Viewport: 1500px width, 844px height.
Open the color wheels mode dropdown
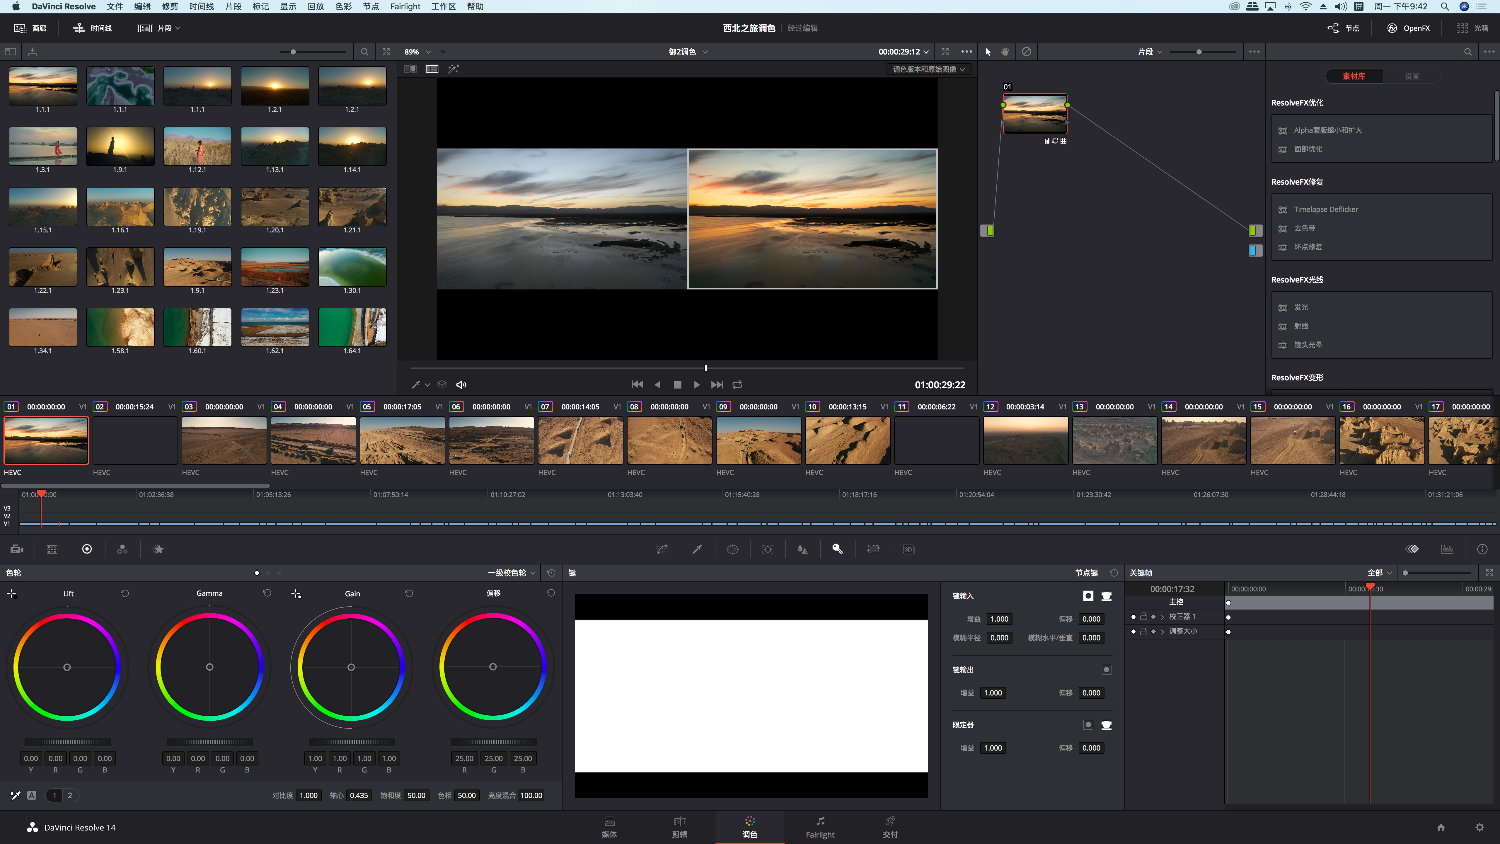512,573
